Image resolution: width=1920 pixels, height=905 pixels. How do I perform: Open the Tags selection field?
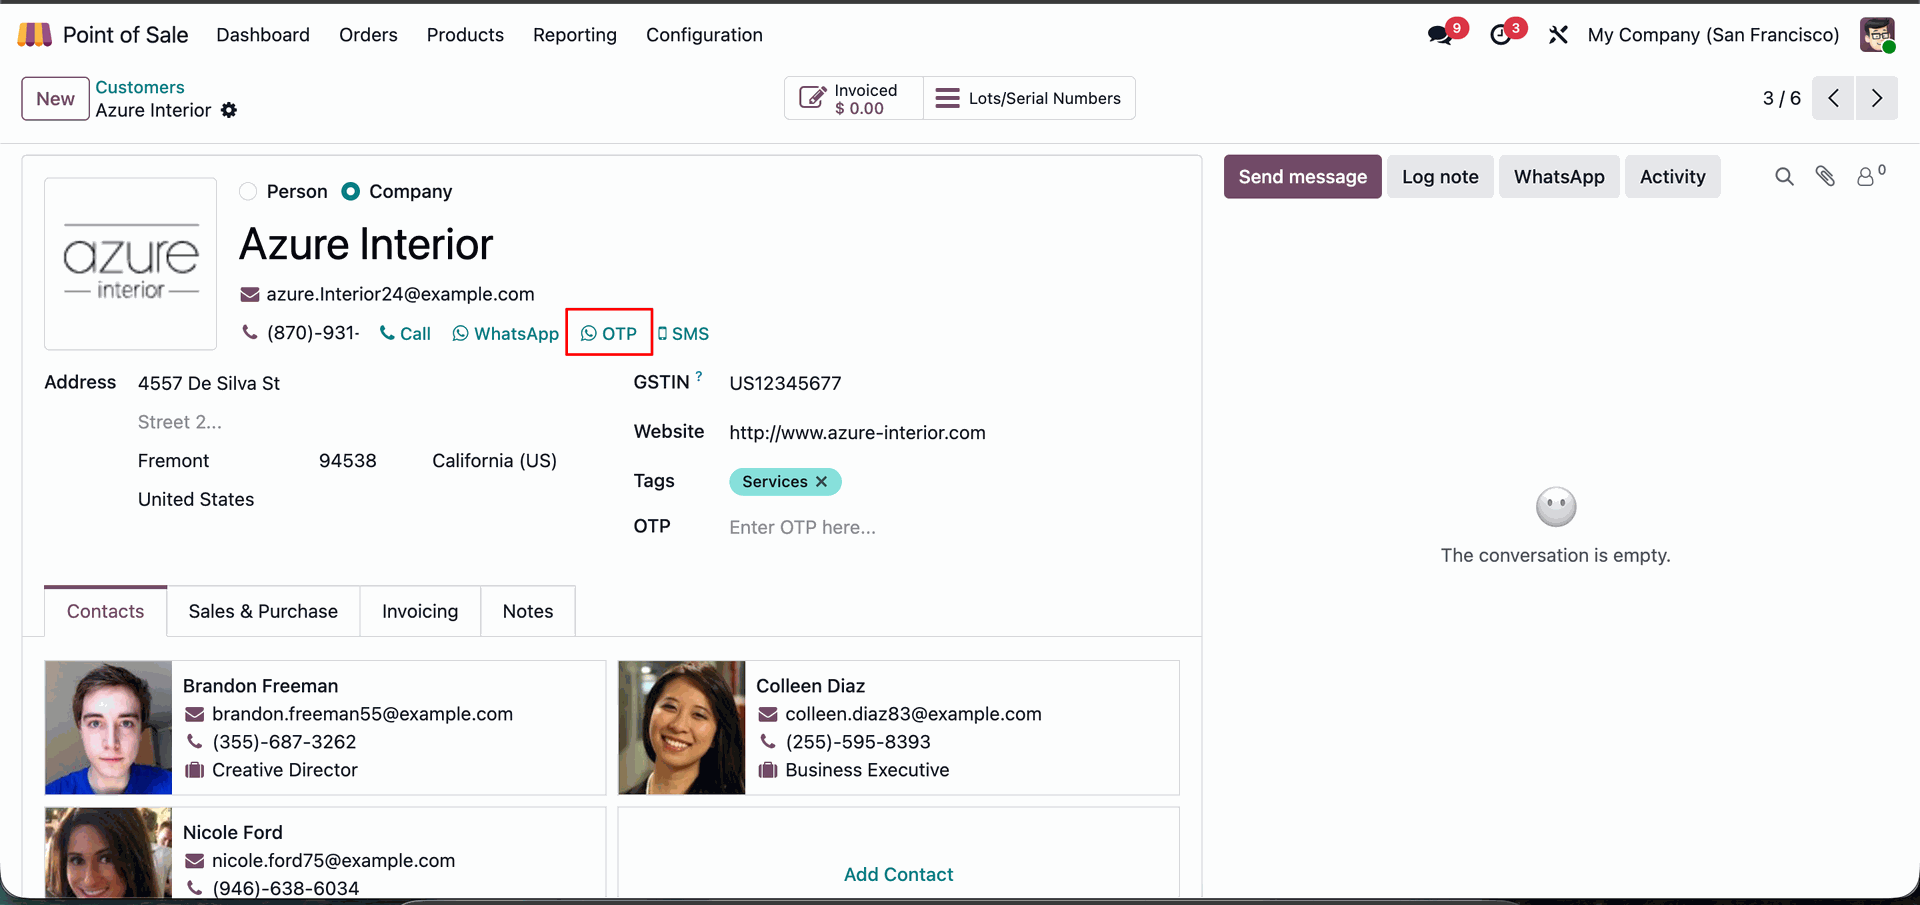(x=953, y=482)
